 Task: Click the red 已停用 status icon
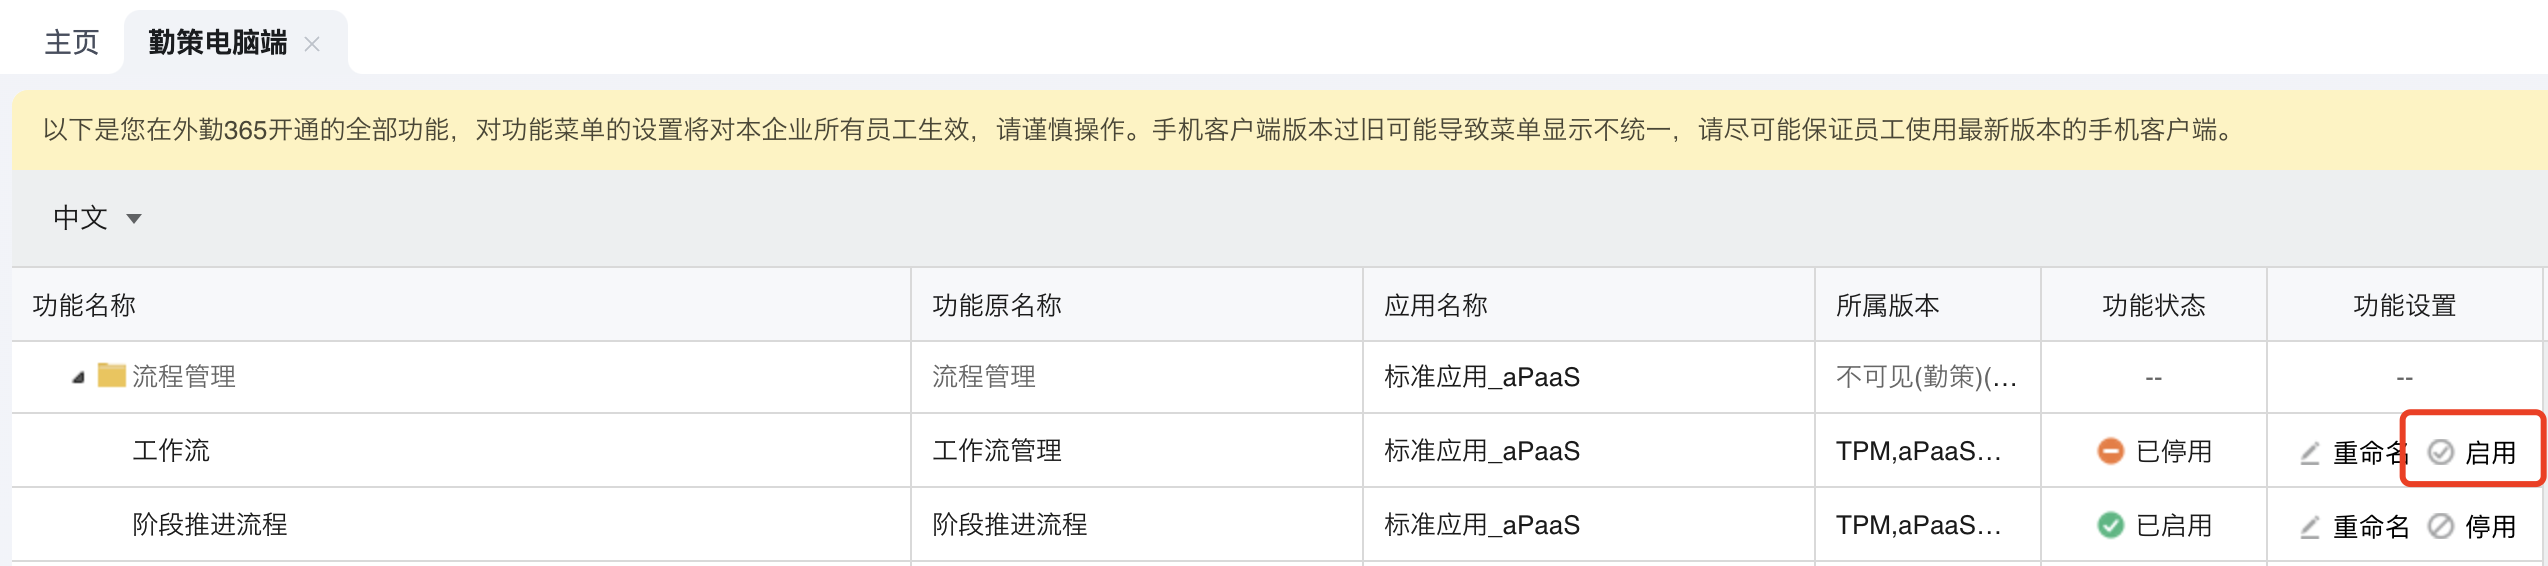pos(2110,451)
